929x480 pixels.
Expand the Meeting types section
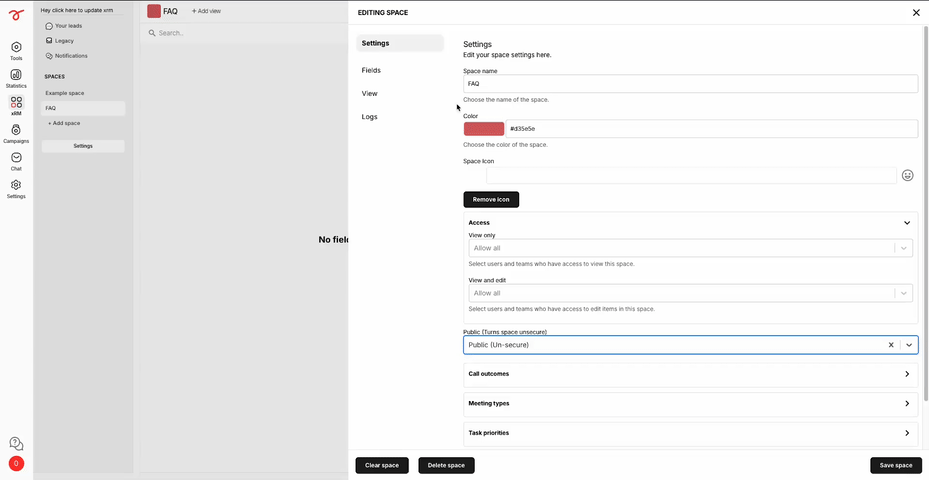pos(690,404)
